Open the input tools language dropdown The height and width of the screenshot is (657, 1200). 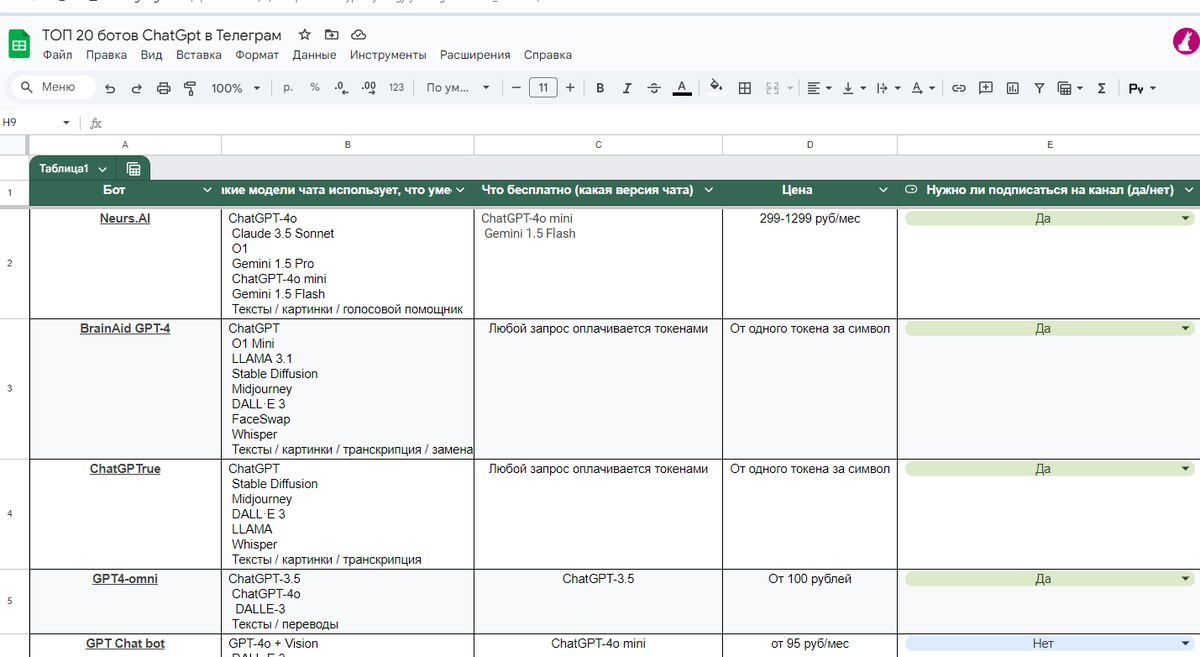1142,88
